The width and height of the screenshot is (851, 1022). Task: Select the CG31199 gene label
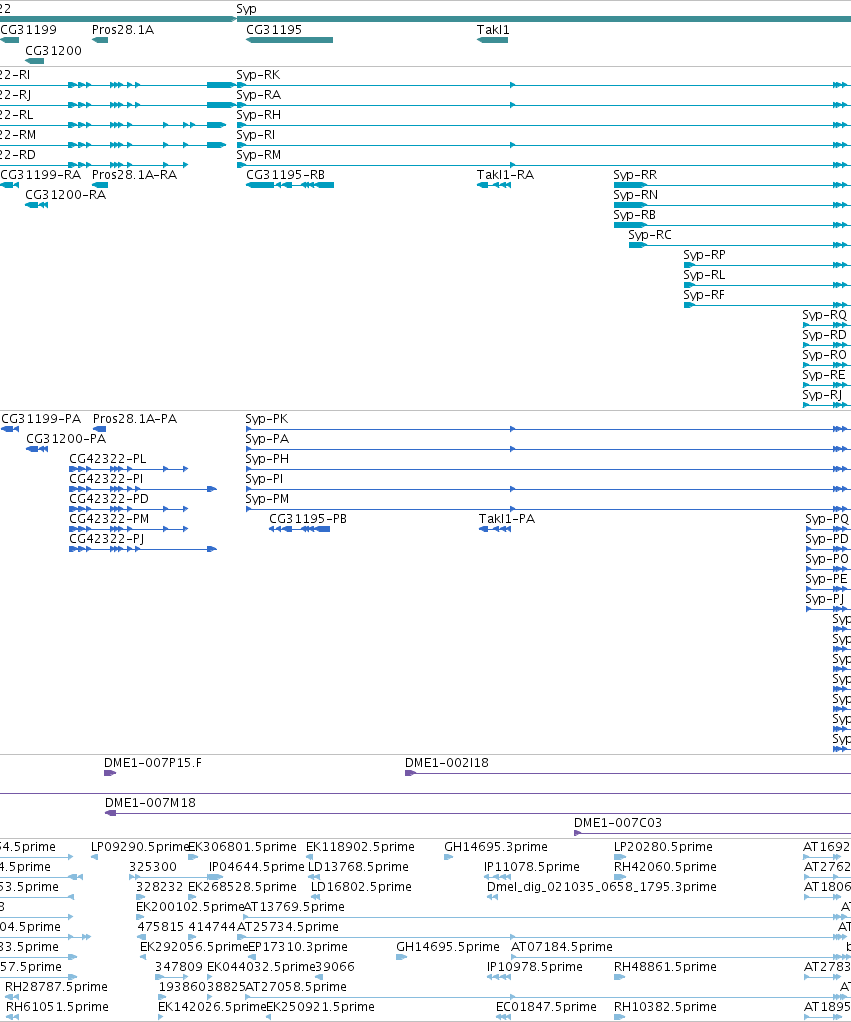(29, 30)
